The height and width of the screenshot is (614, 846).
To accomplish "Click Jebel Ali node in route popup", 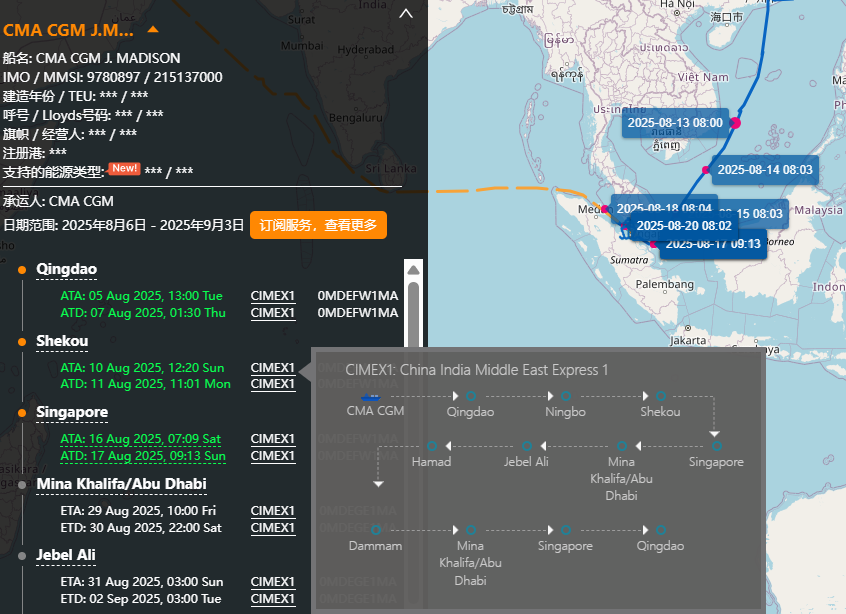I will (527, 446).
